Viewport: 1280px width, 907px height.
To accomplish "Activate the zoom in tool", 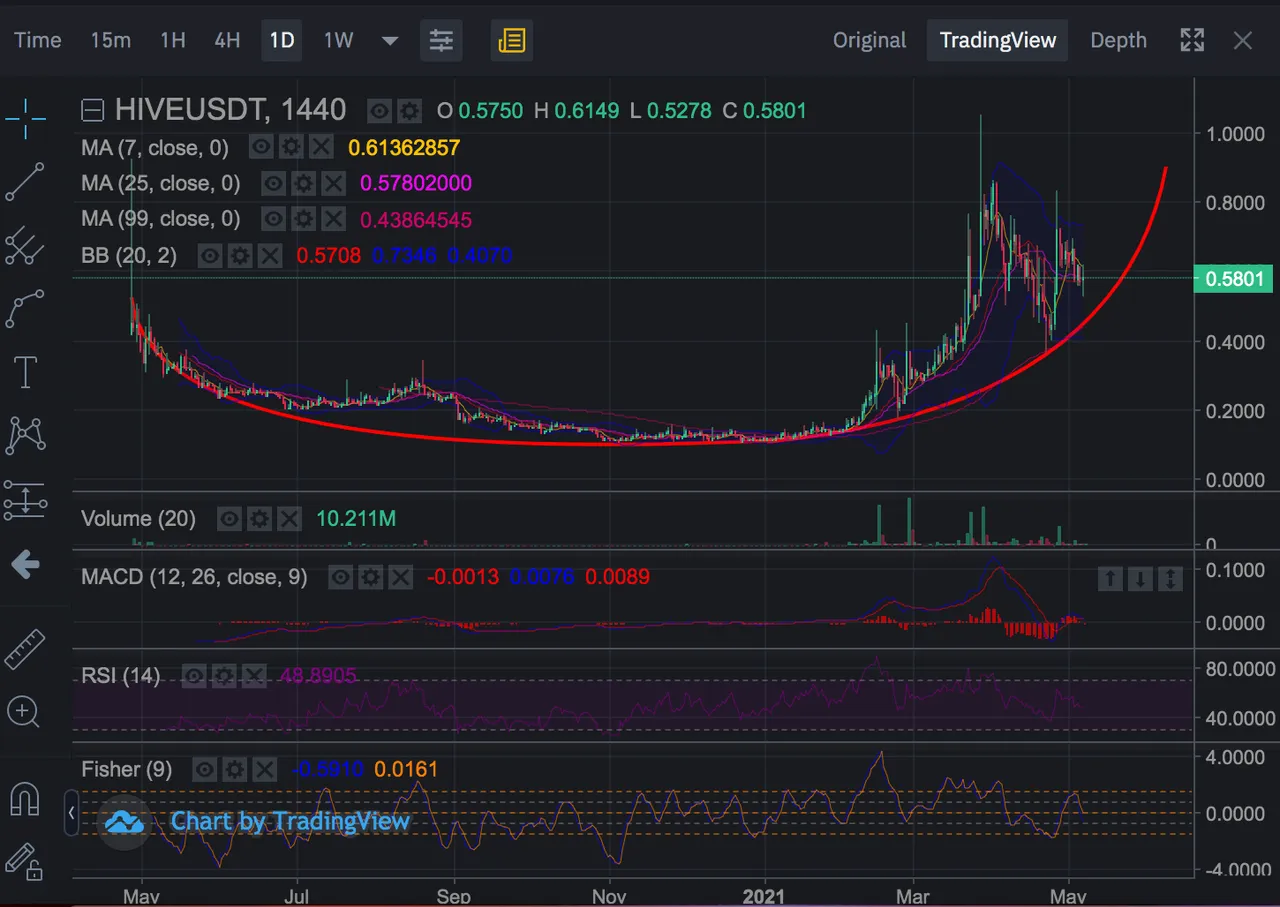I will click(24, 712).
